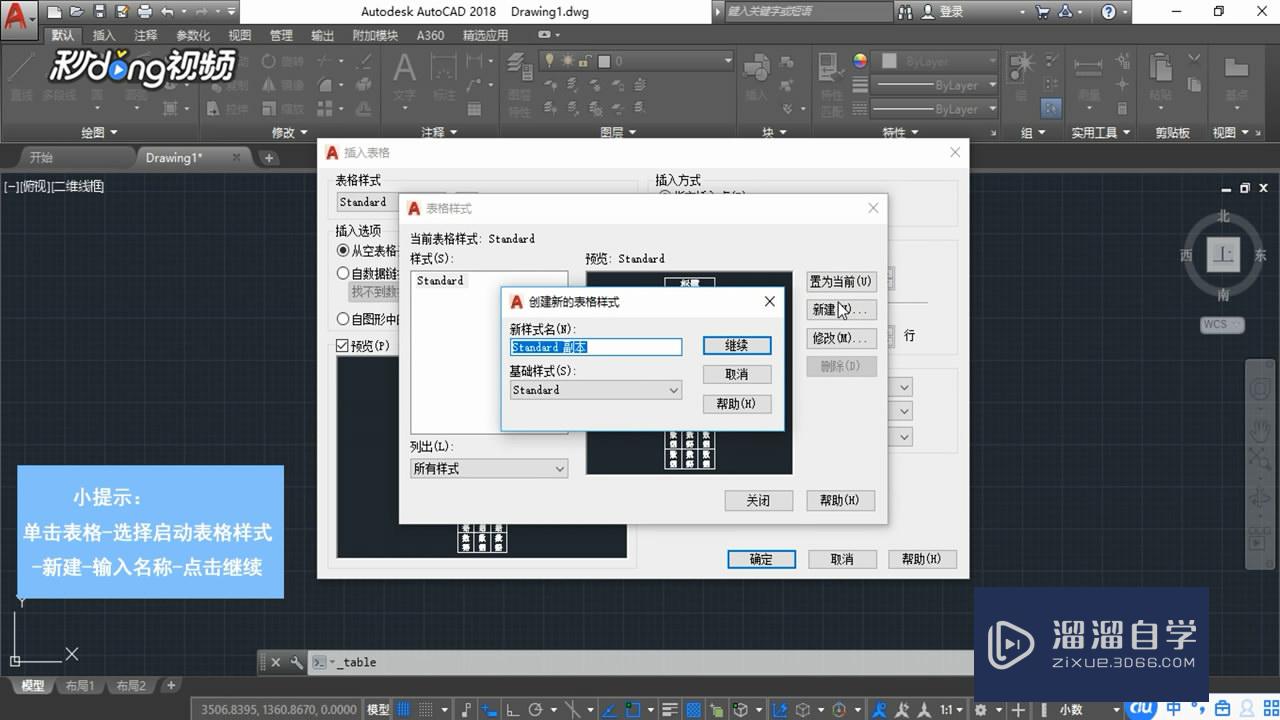Image resolution: width=1280 pixels, height=720 pixels.
Task: Click the color wheel icon in properties panel
Action: (860, 61)
